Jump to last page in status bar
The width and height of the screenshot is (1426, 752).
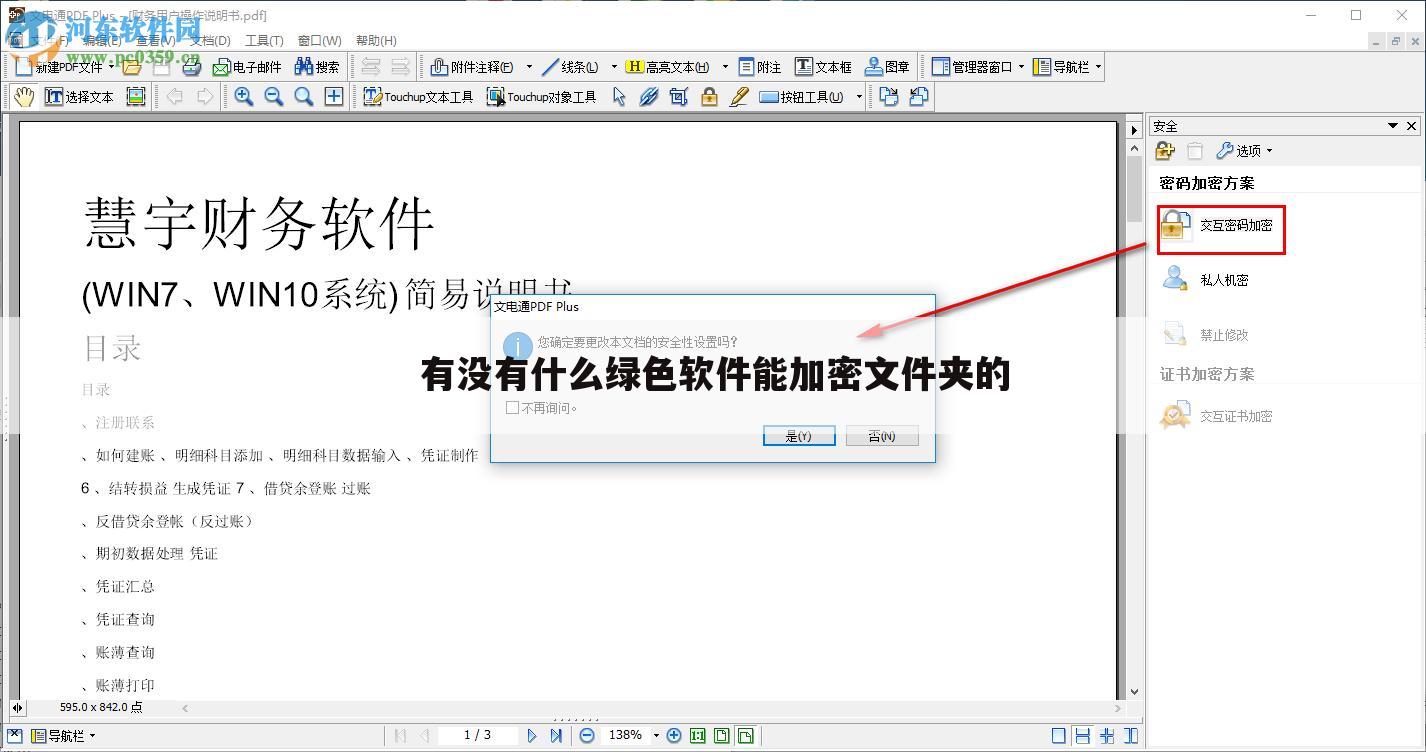coord(557,735)
